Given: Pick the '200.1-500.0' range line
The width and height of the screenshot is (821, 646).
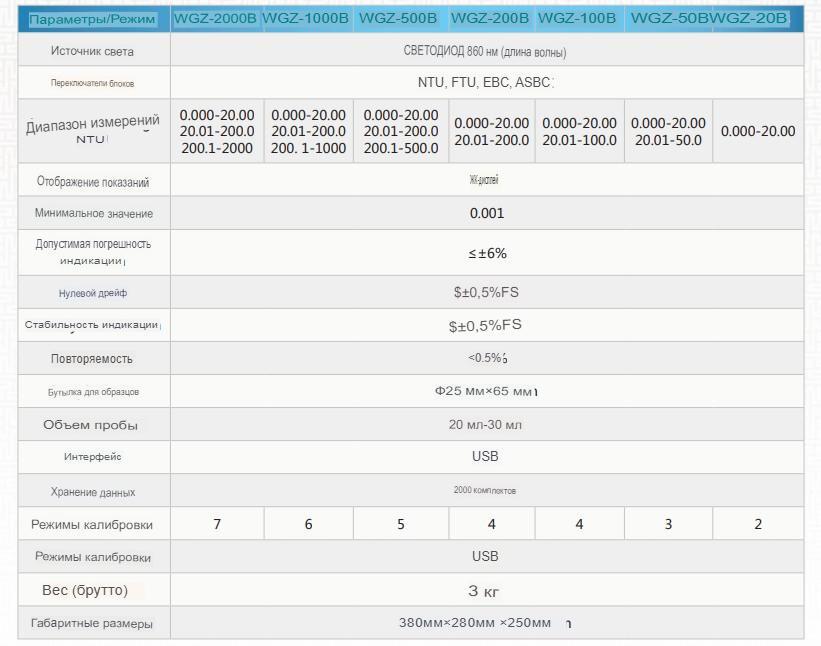Looking at the screenshot, I should click(401, 148).
